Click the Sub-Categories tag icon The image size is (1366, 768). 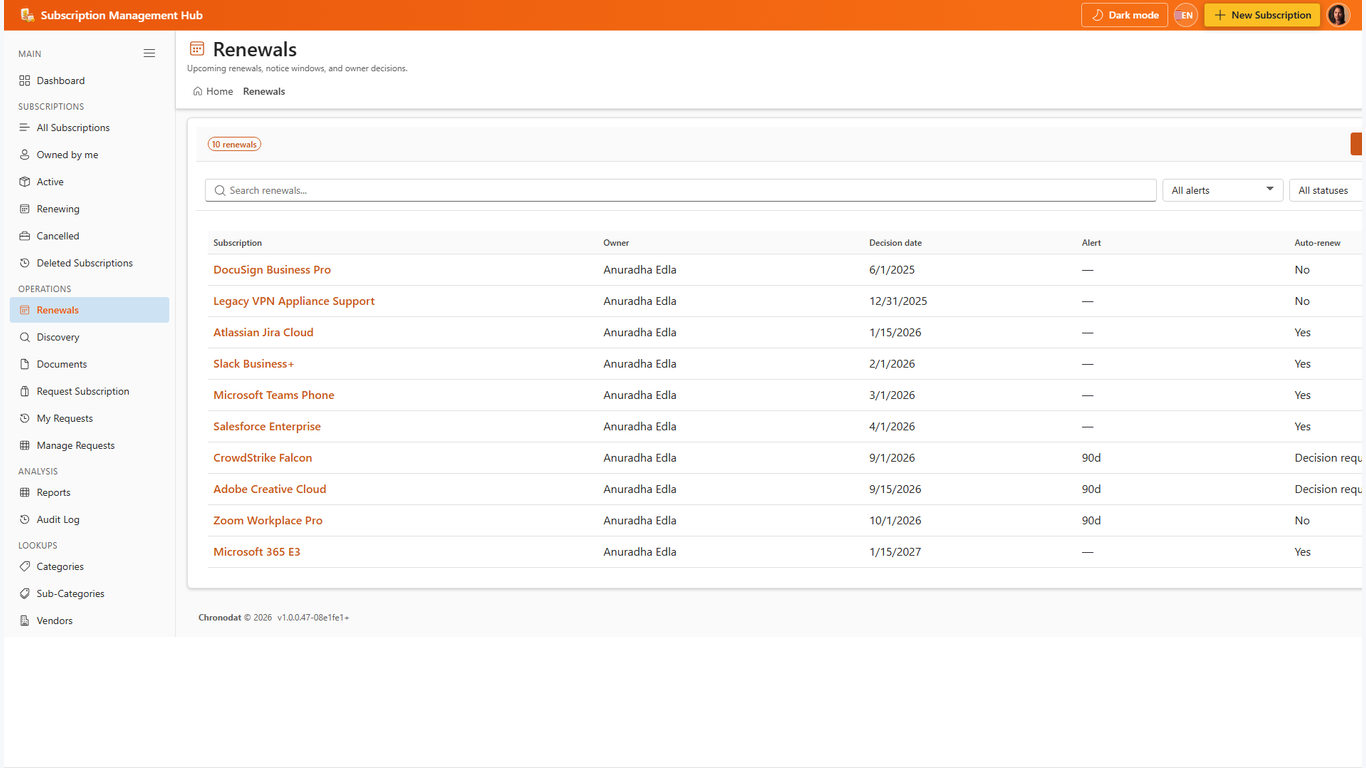[x=25, y=593]
